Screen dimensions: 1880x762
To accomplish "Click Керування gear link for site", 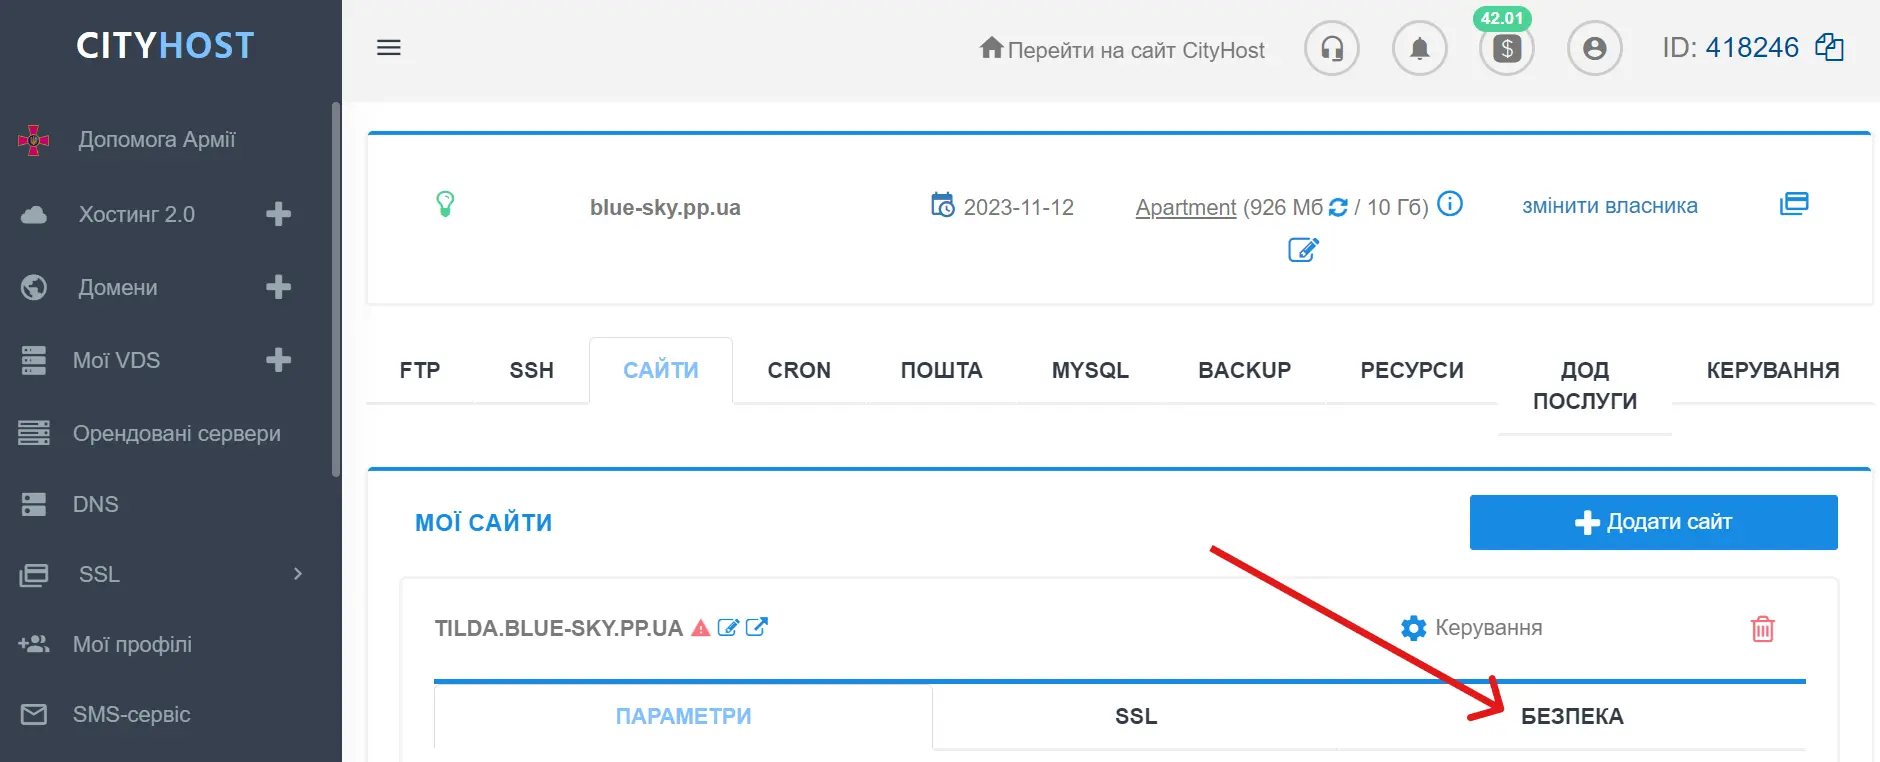I will point(1471,628).
